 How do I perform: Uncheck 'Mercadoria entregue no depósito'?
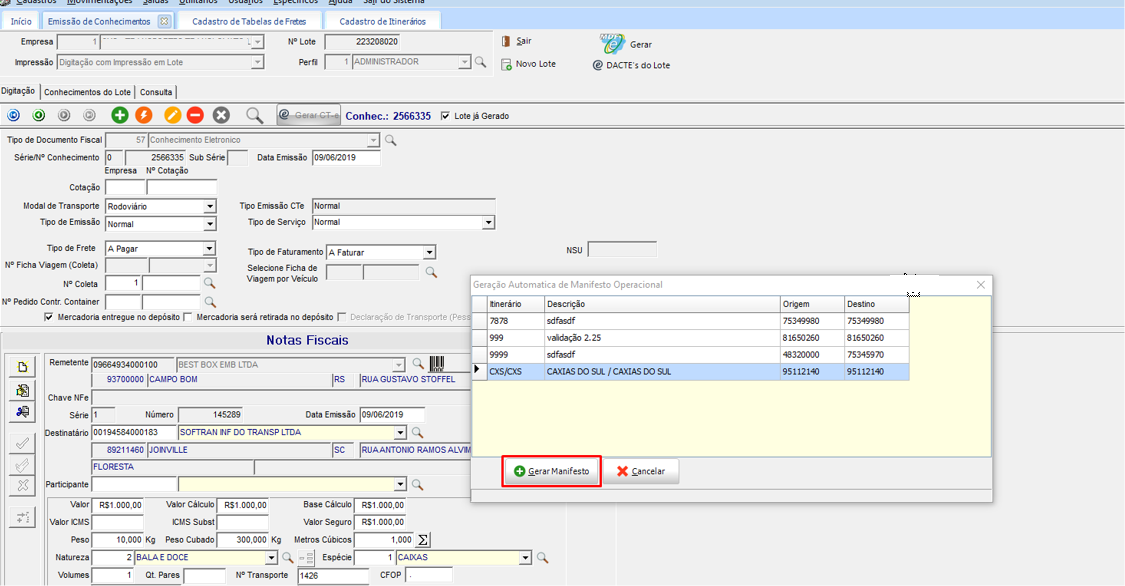click(x=49, y=317)
